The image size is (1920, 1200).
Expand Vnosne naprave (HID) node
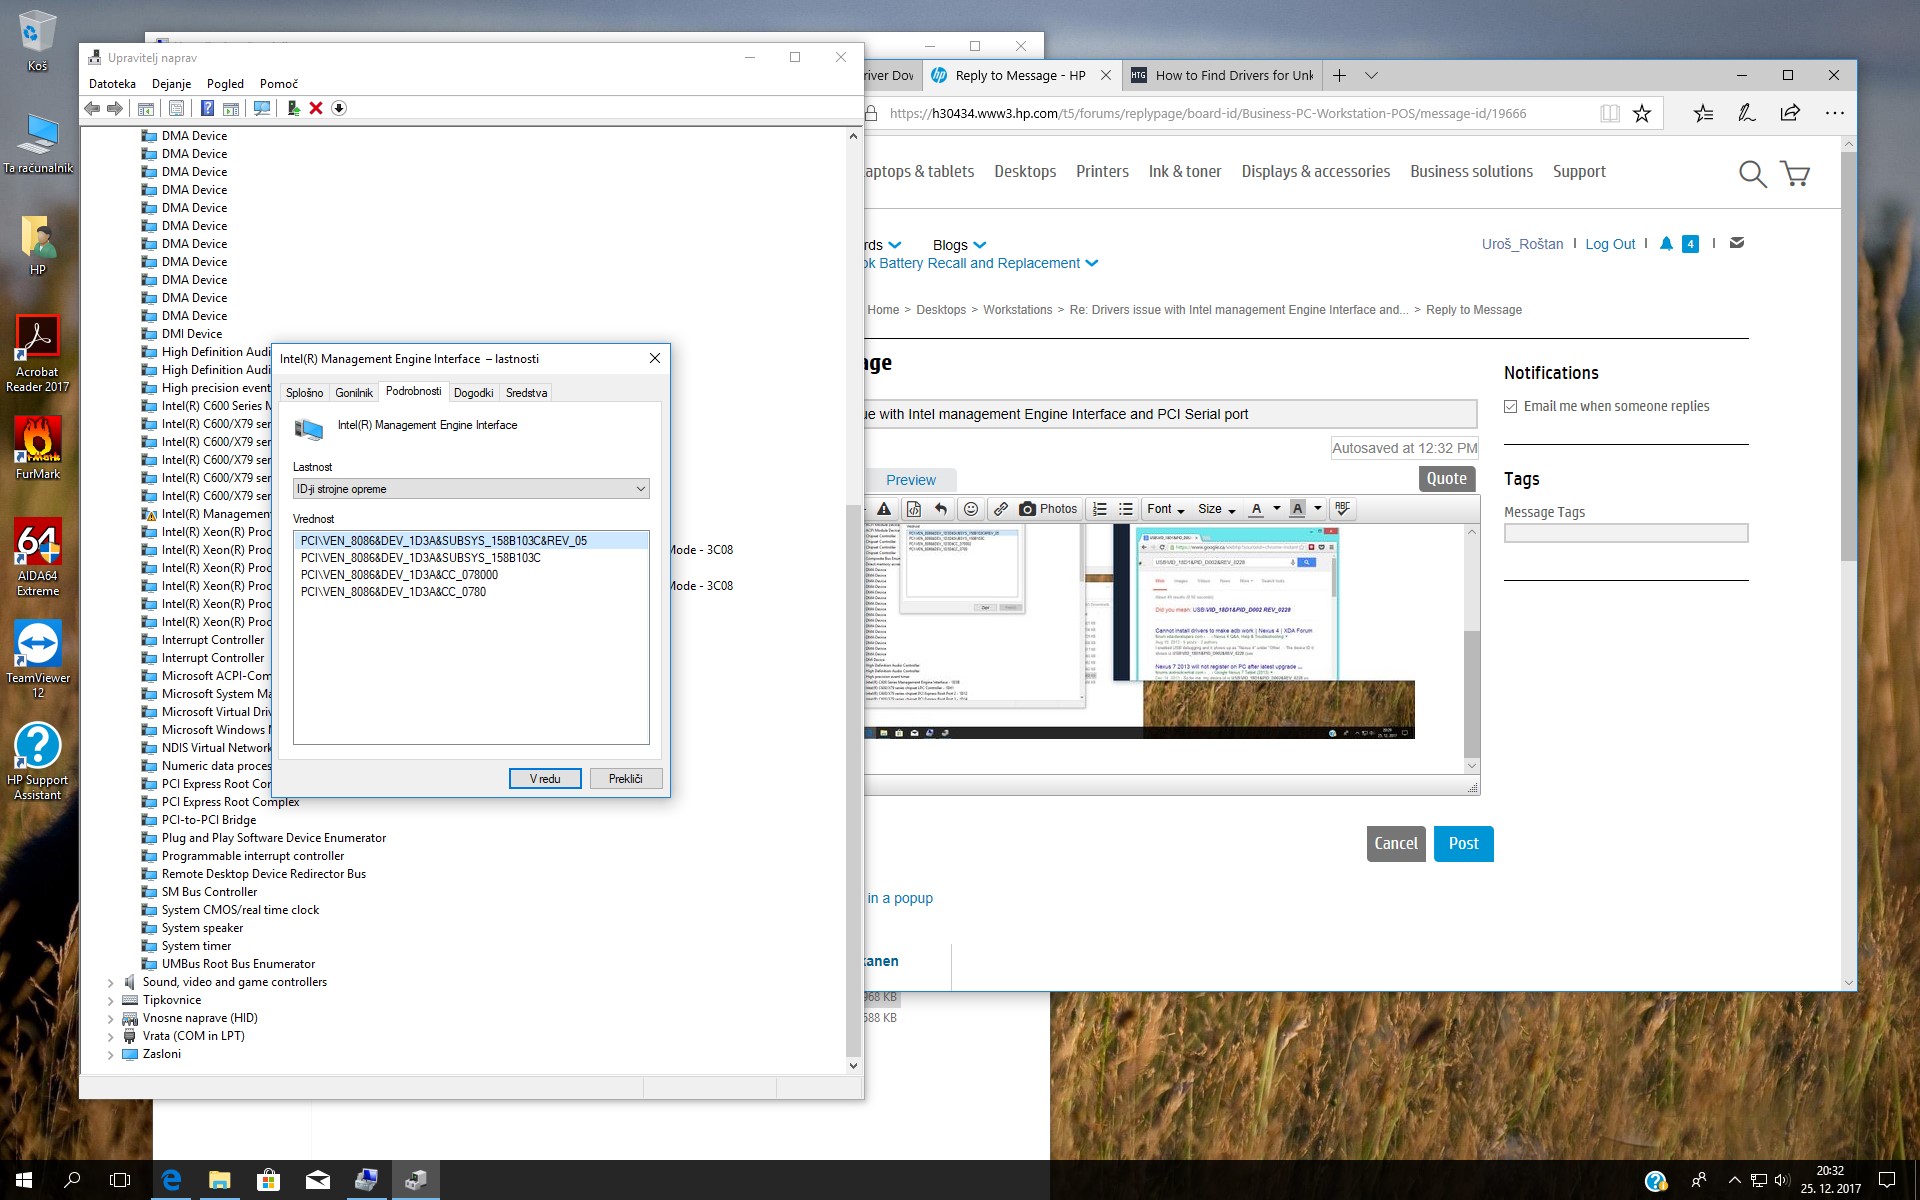pos(111,1019)
